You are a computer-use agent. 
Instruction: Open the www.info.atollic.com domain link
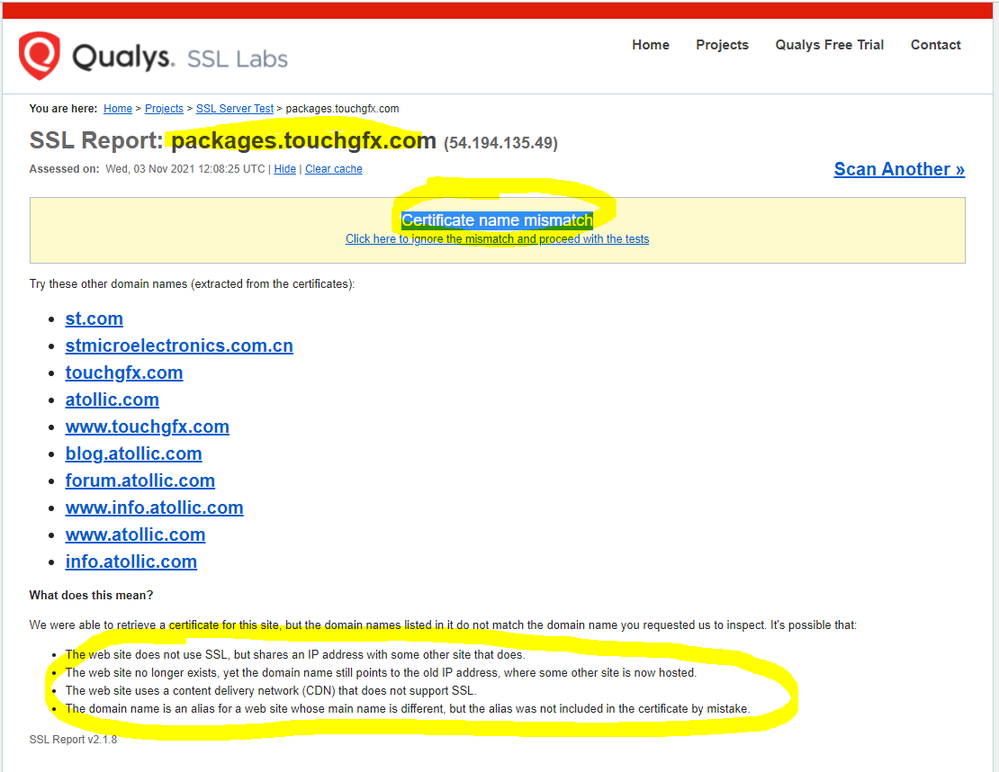(x=154, y=508)
